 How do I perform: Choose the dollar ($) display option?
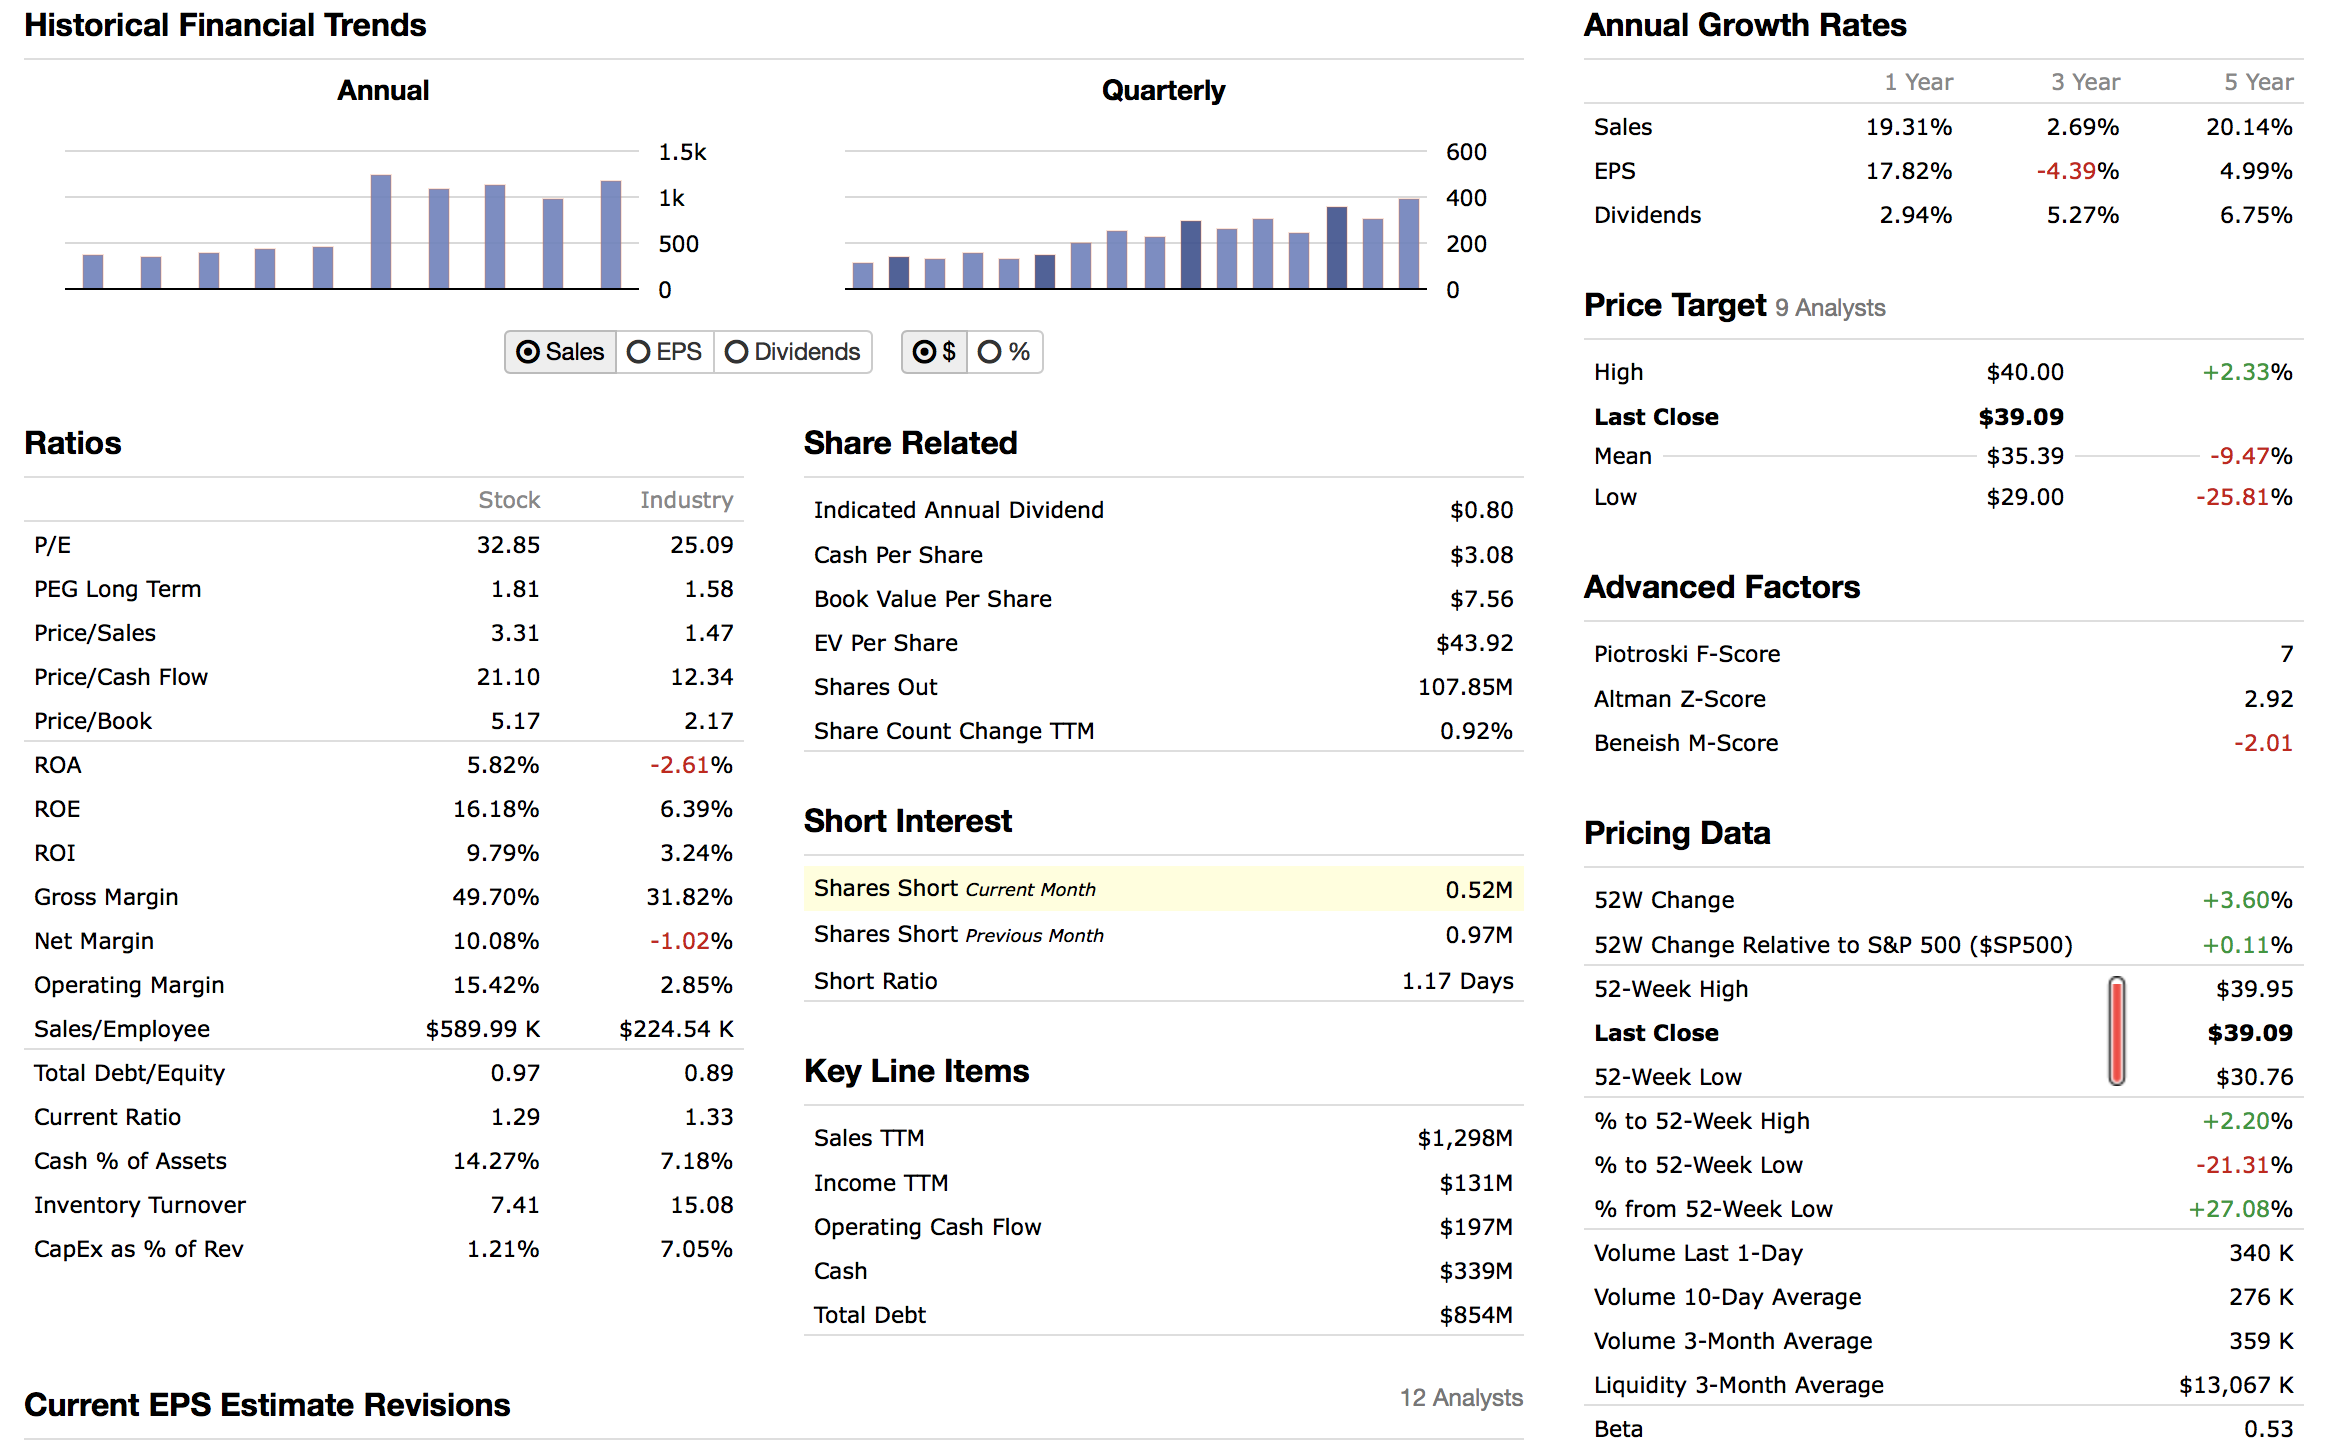pos(935,352)
